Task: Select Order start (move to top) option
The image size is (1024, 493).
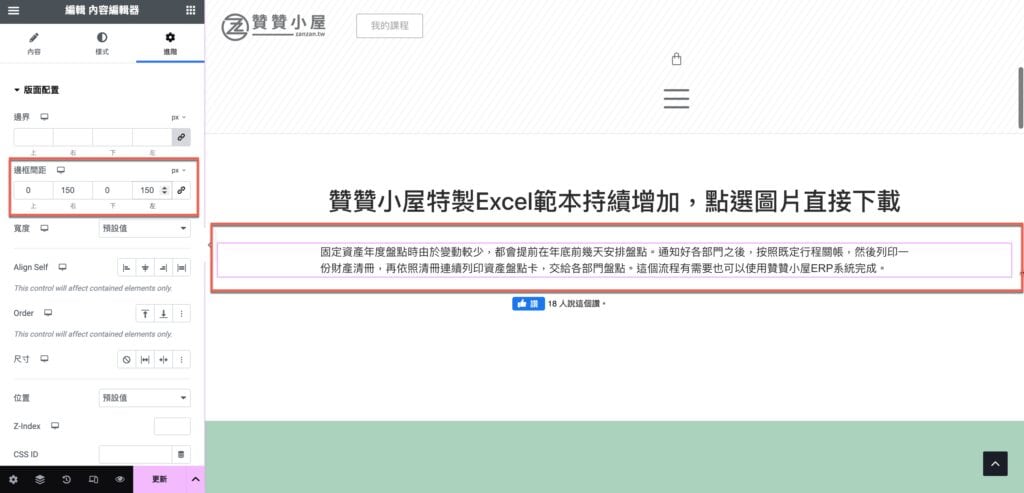Action: tap(145, 313)
